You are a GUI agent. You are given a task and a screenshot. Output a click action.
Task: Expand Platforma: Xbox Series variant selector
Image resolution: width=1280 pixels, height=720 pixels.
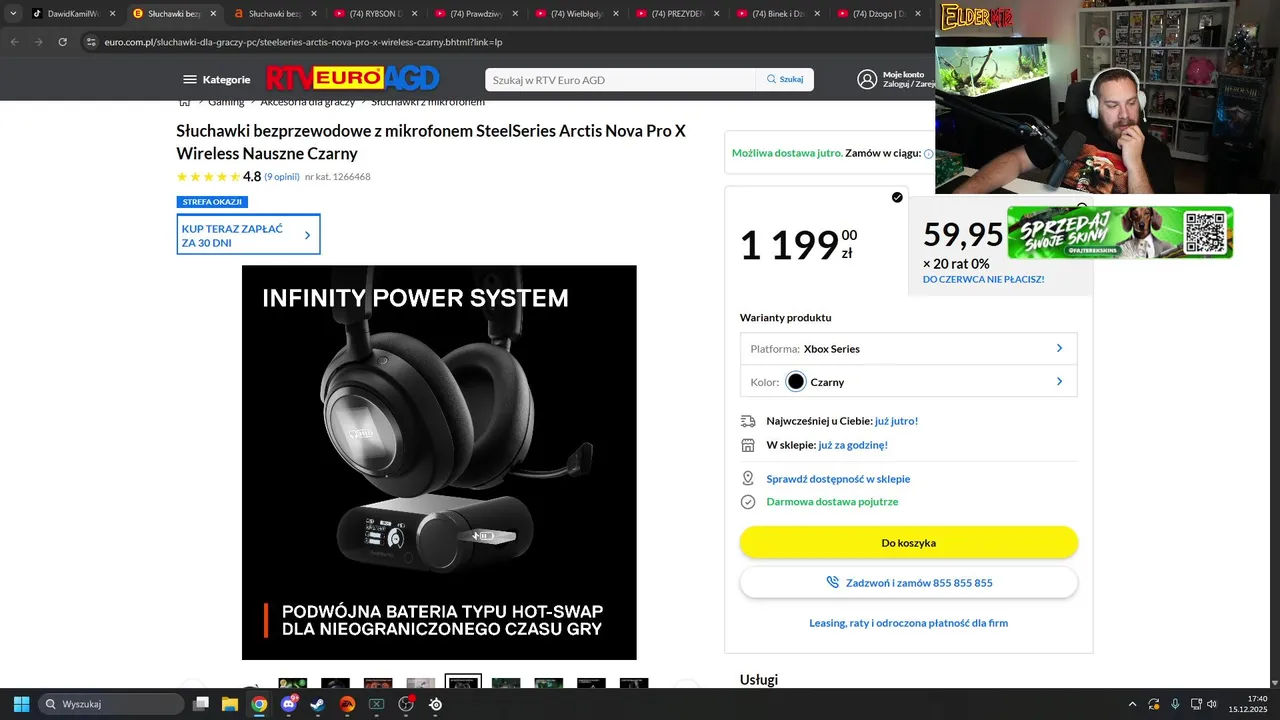click(x=908, y=349)
